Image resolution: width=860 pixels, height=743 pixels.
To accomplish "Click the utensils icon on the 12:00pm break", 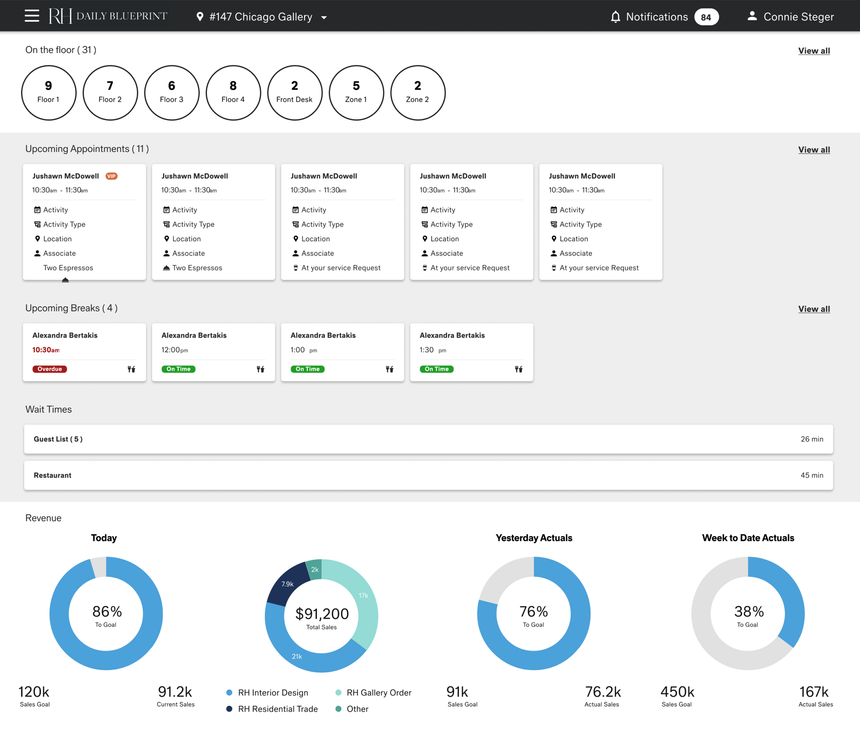I will [x=260, y=369].
